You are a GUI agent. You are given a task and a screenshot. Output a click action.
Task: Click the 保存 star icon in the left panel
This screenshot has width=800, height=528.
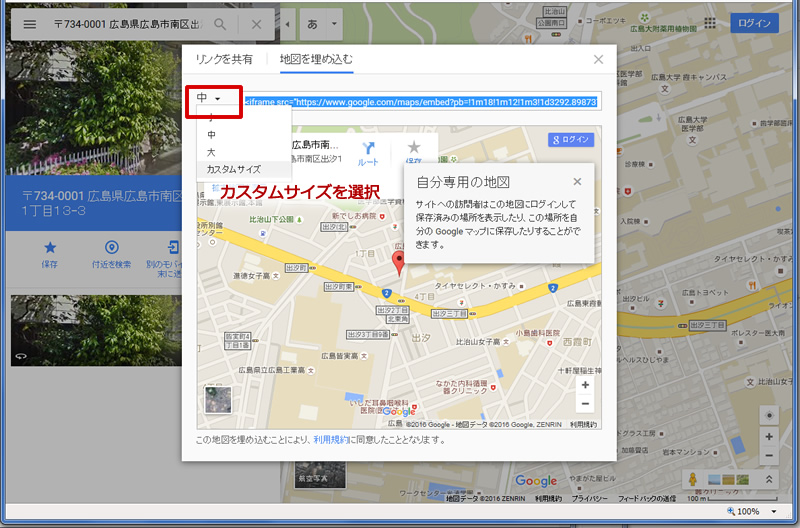coord(49,247)
